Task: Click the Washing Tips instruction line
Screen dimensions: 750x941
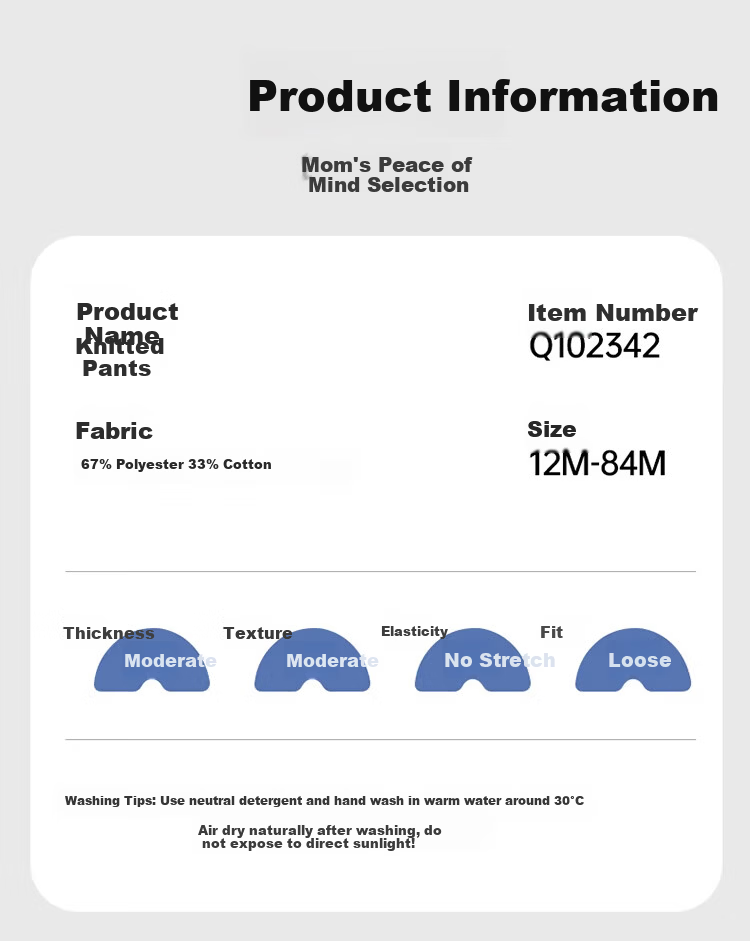Action: [324, 801]
